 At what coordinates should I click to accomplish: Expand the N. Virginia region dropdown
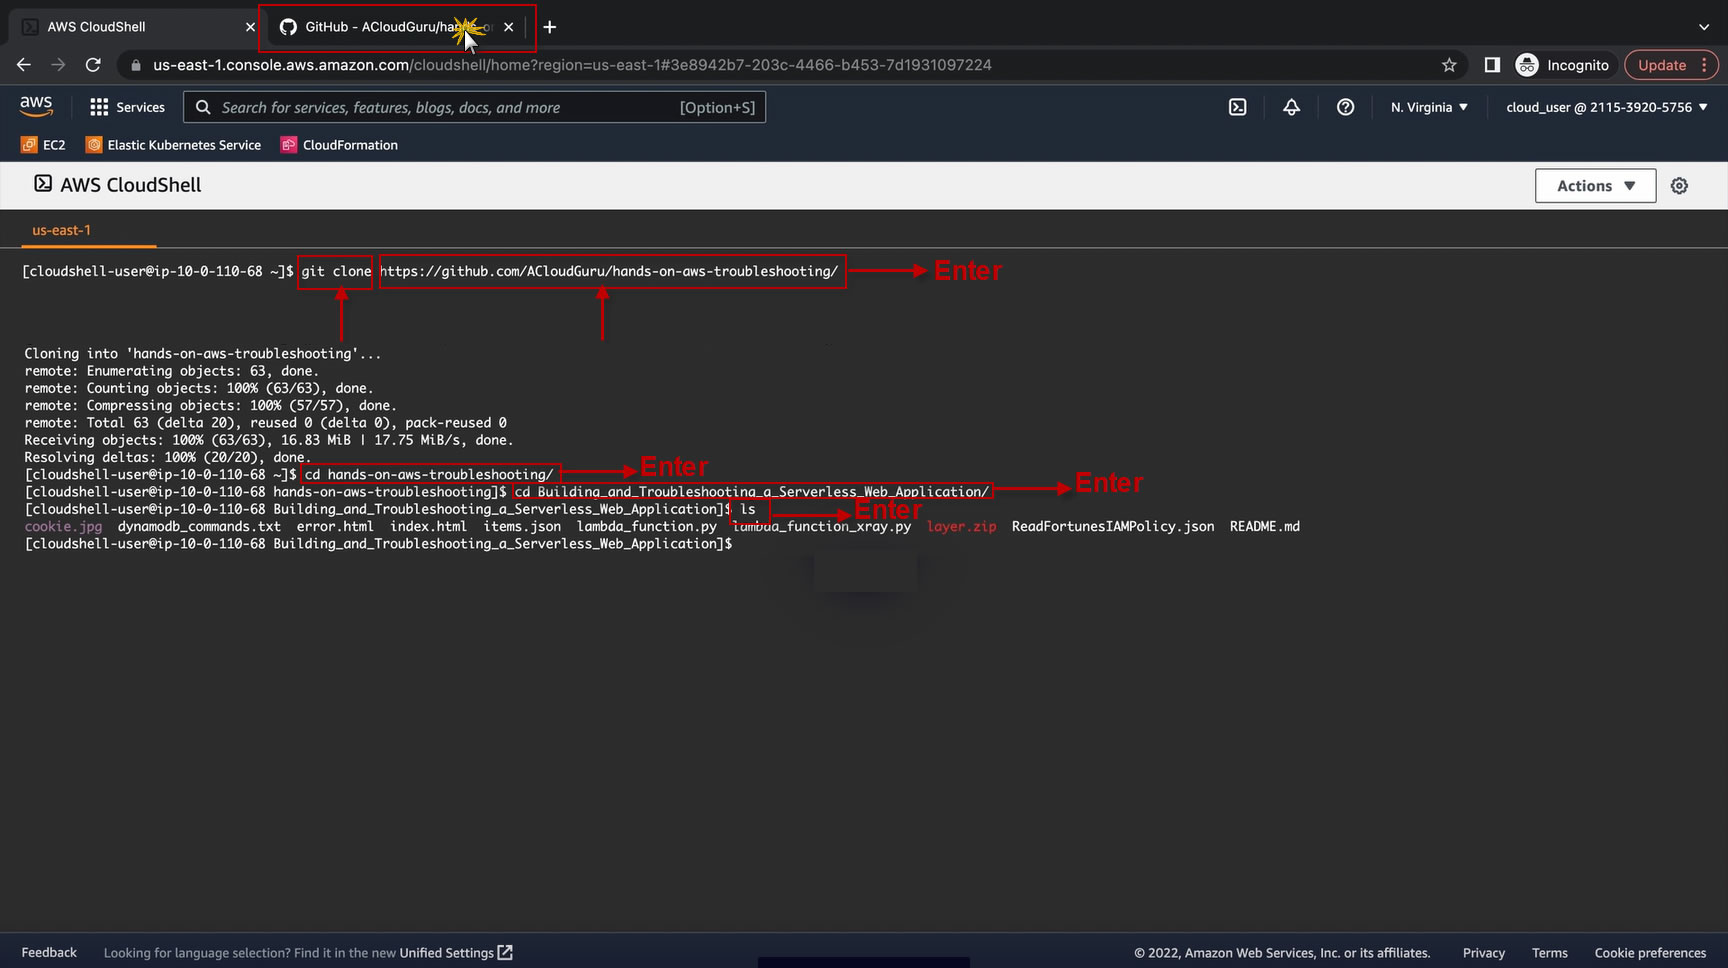[x=1429, y=107]
